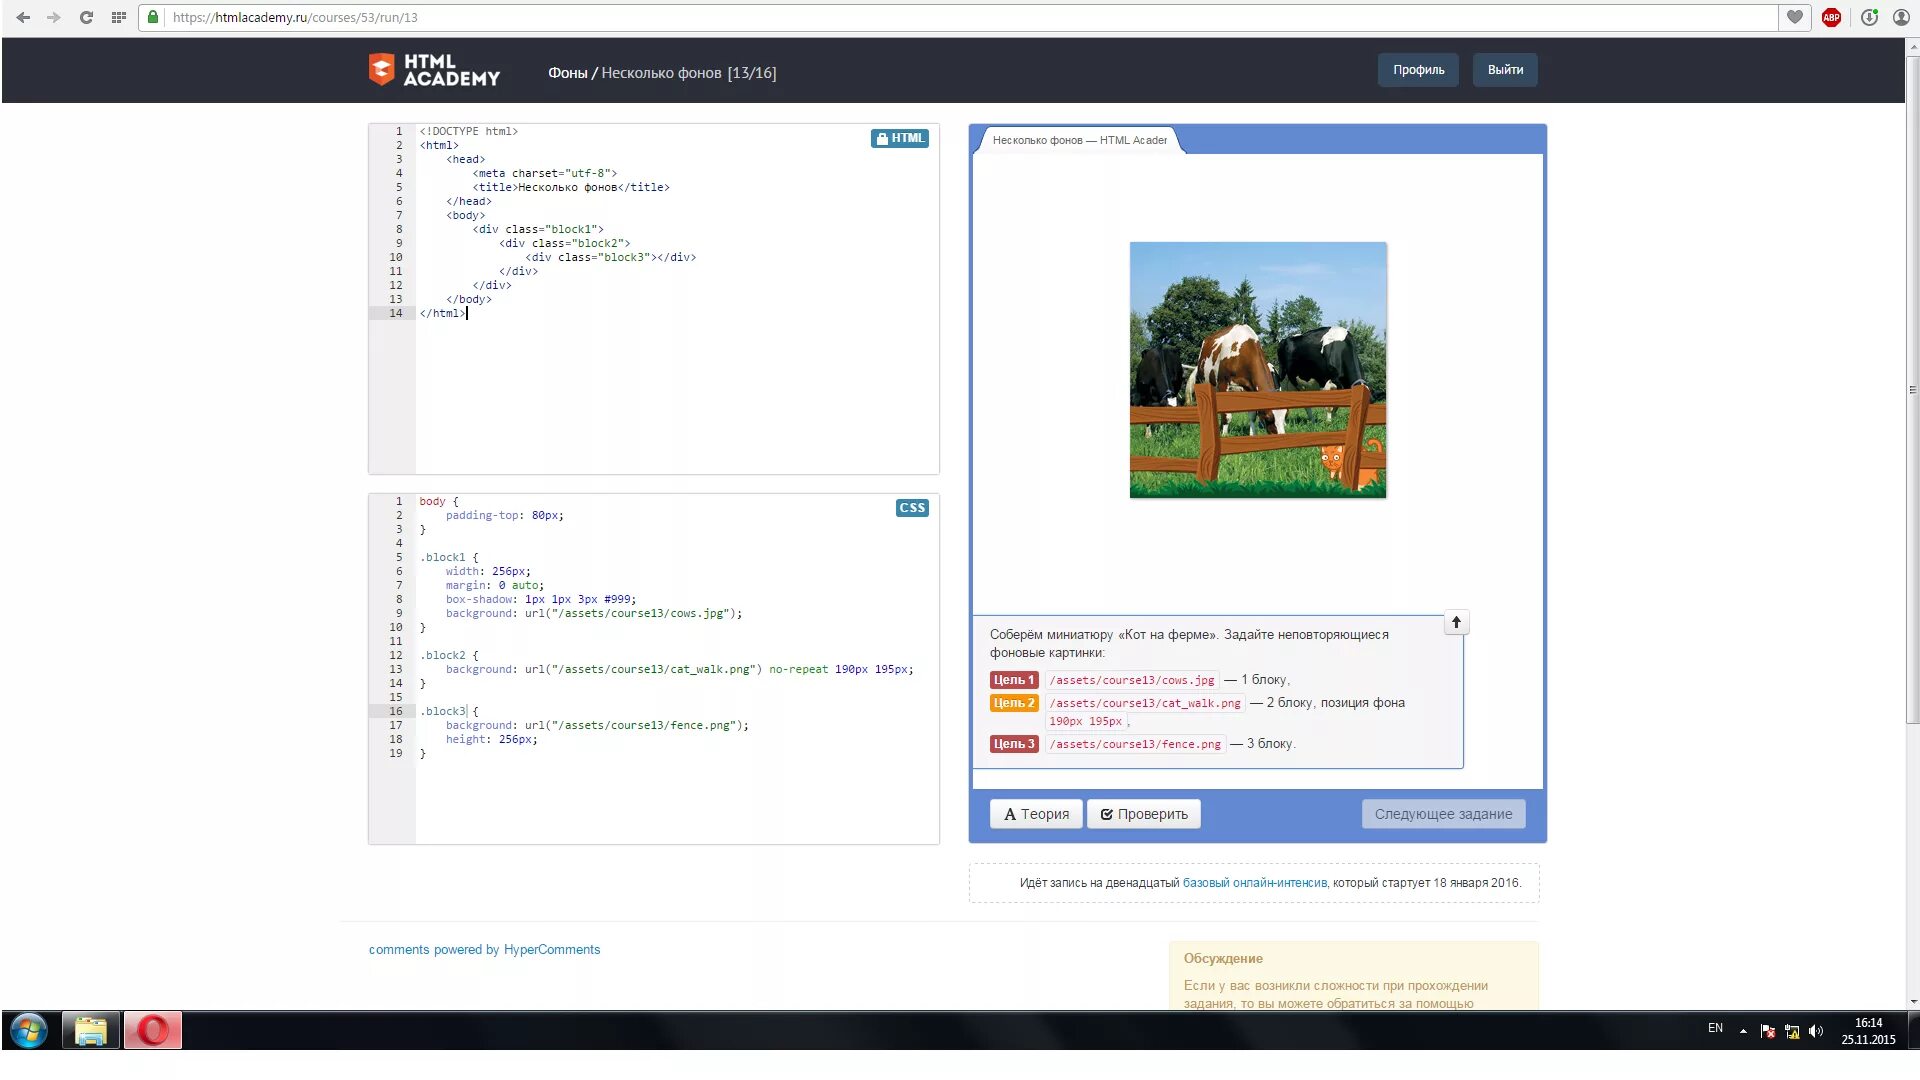Viewport: 1920px width, 1080px height.
Task: Open Opera from the taskbar
Action: 152,1030
